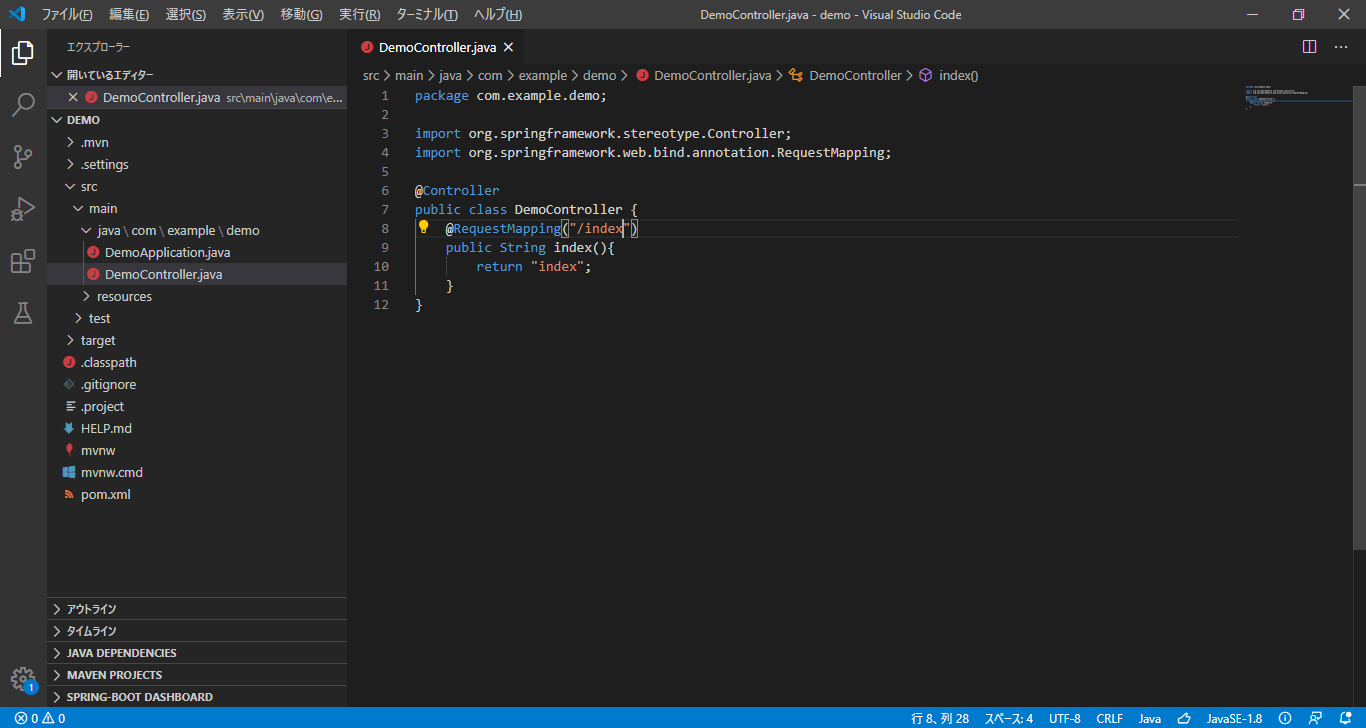The width and height of the screenshot is (1366, 728).
Task: Click the lightbulb quick-fix icon on line 8
Action: click(x=423, y=228)
